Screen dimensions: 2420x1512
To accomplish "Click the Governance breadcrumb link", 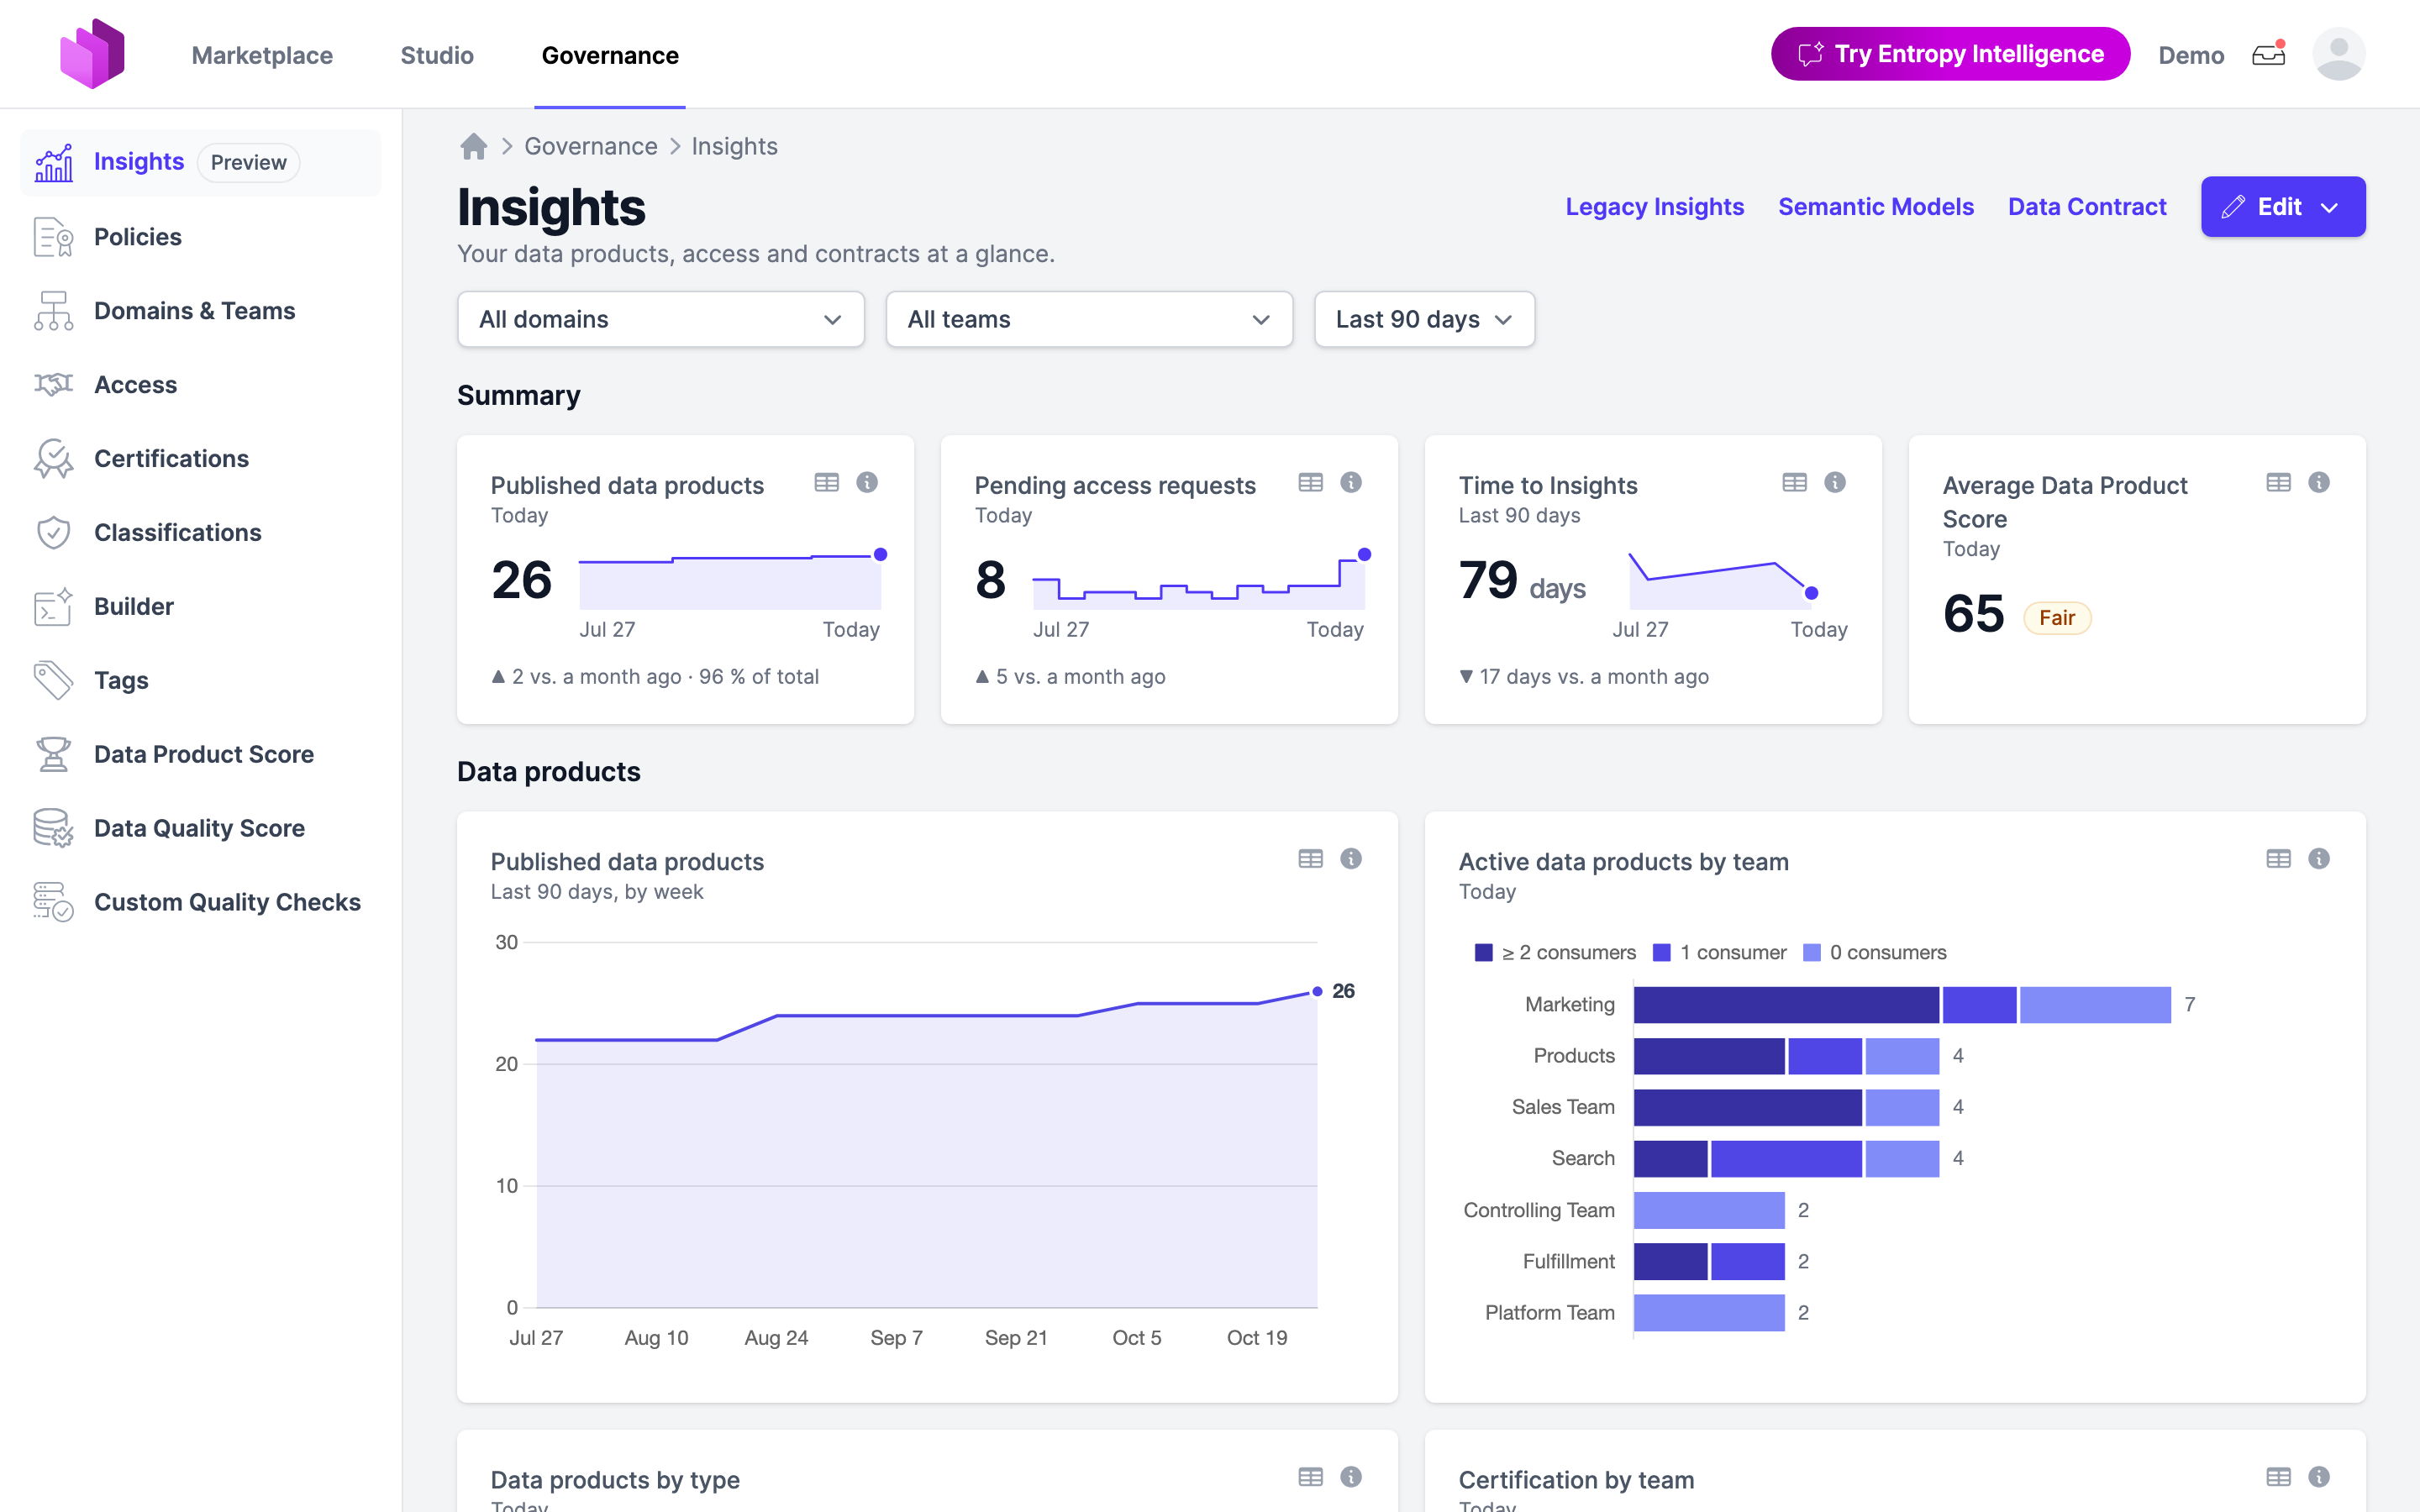I will (591, 146).
